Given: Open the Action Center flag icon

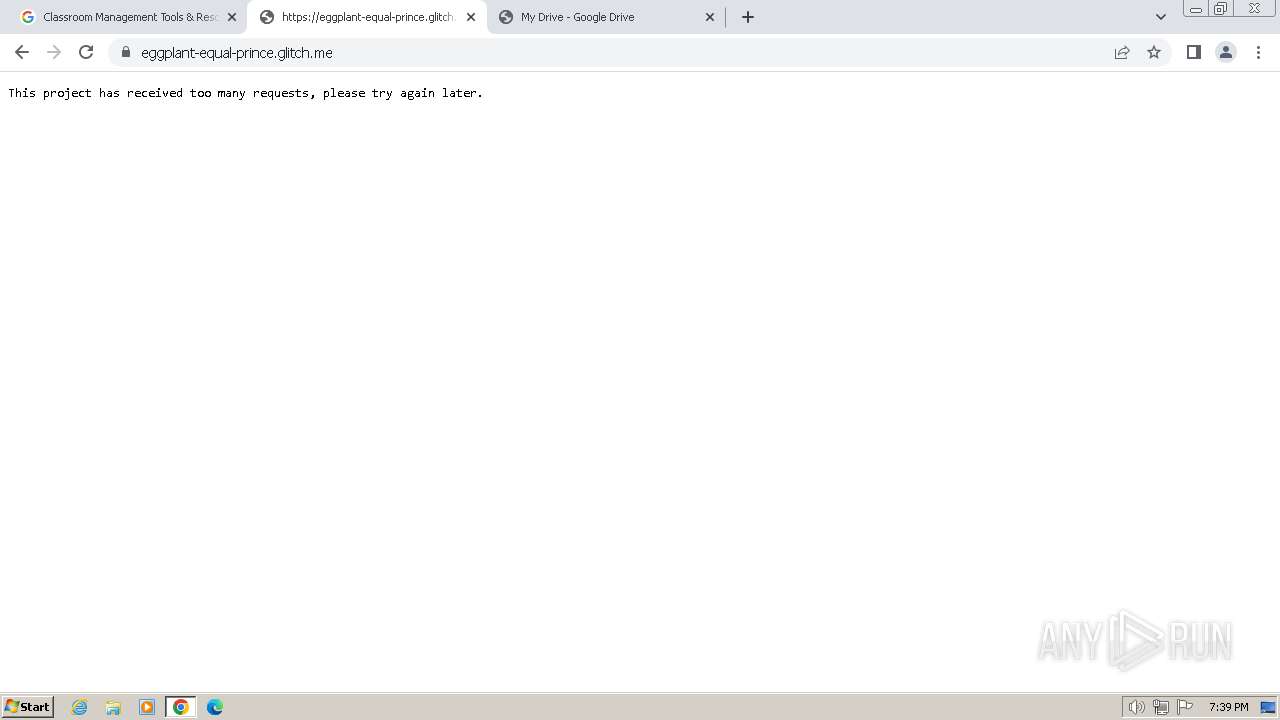Looking at the screenshot, I should coord(1185,707).
